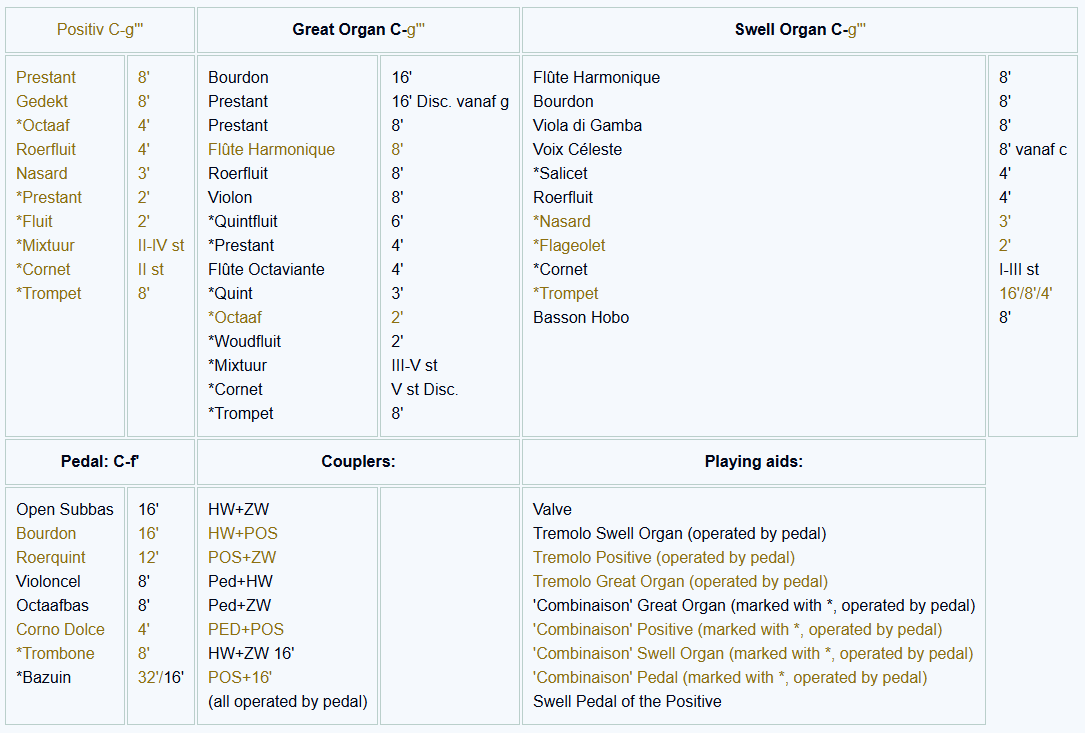This screenshot has height=733, width=1085.
Task: Open the Roerquint pedal stop link
Action: [51, 557]
